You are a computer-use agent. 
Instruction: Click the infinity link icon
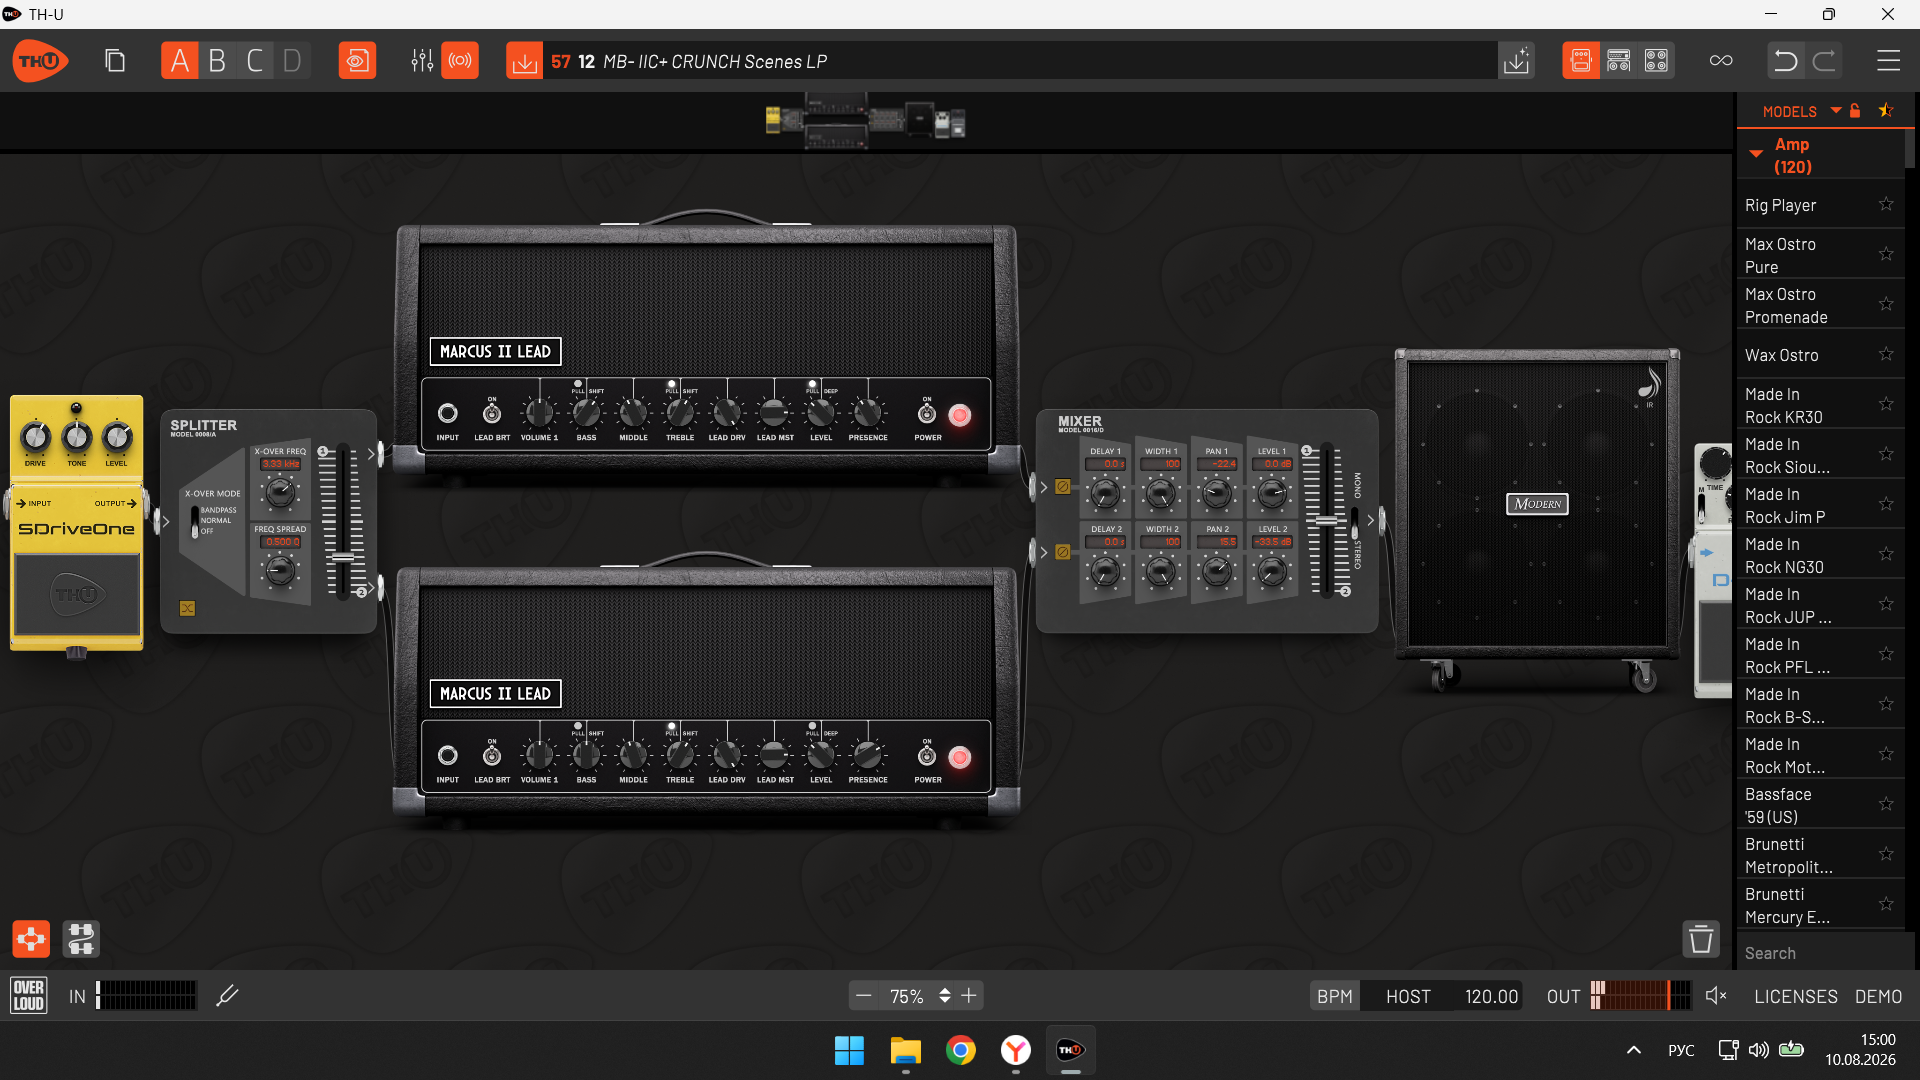coord(1721,61)
